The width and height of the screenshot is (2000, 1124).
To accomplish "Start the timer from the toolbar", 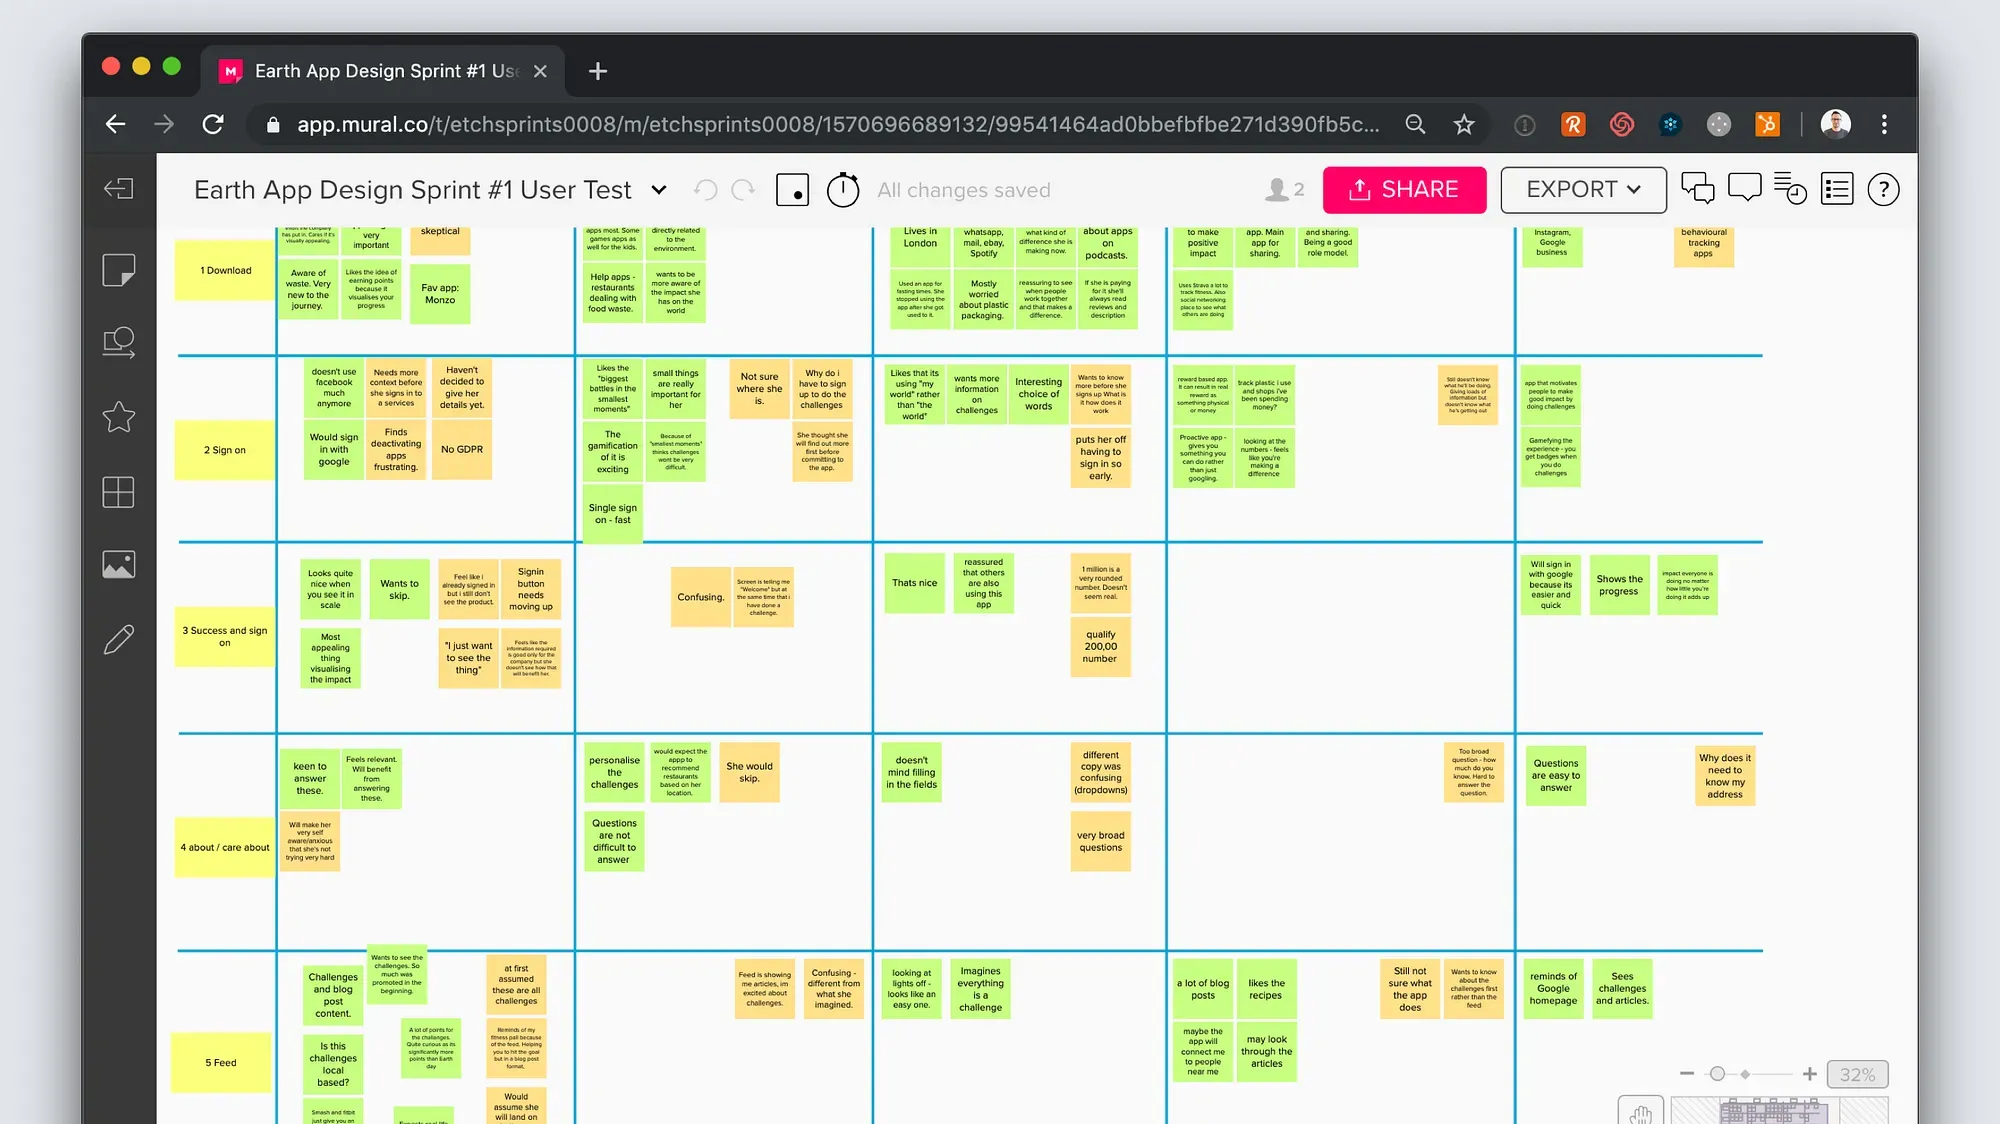I will pos(843,190).
